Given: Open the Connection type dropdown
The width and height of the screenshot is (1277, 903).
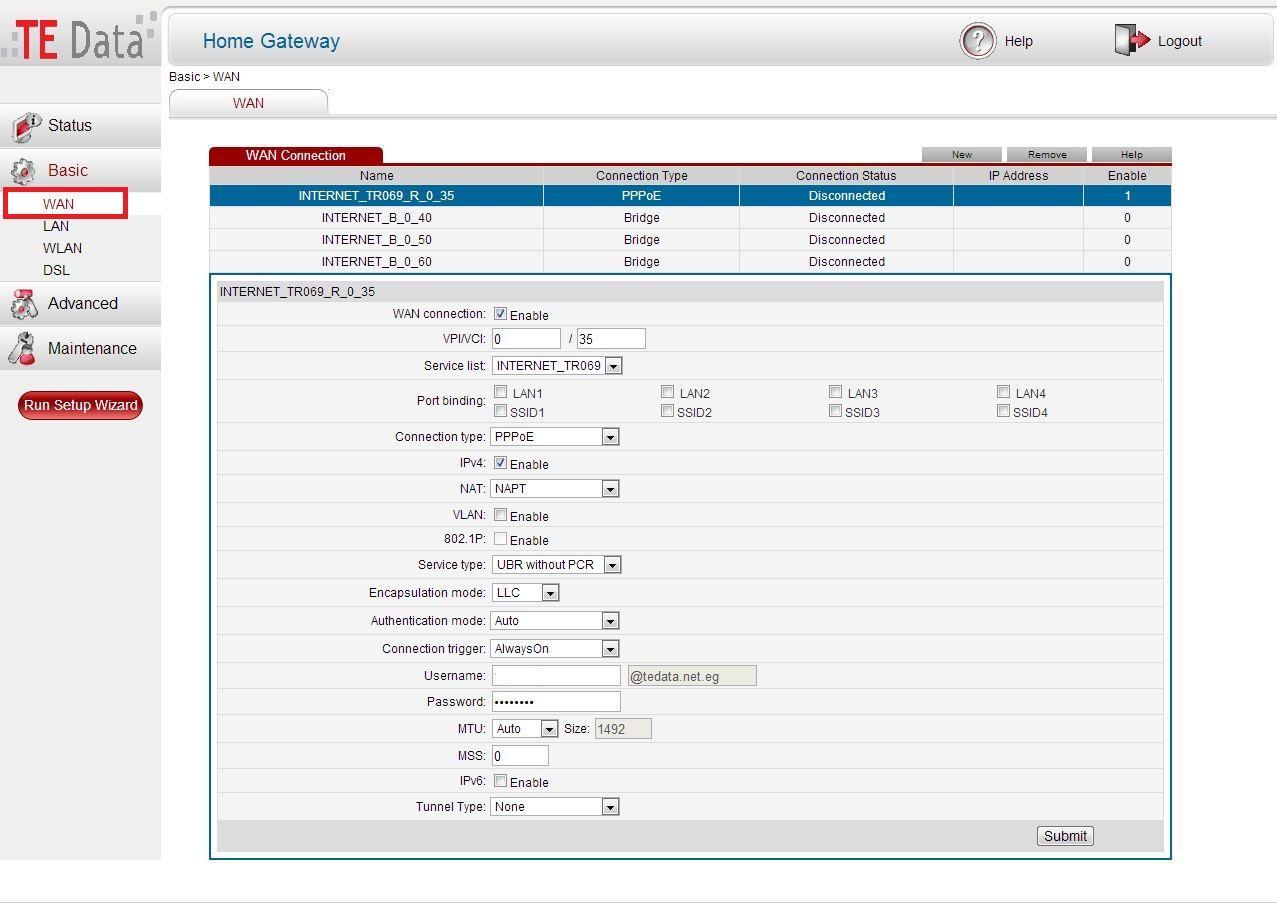Looking at the screenshot, I should (609, 436).
